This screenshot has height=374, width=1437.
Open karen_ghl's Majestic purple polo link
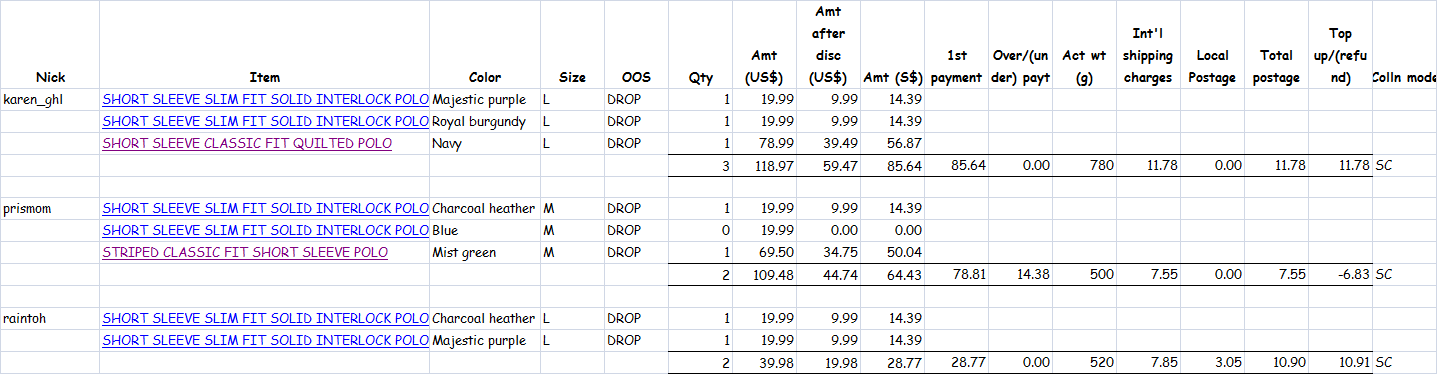[x=265, y=99]
